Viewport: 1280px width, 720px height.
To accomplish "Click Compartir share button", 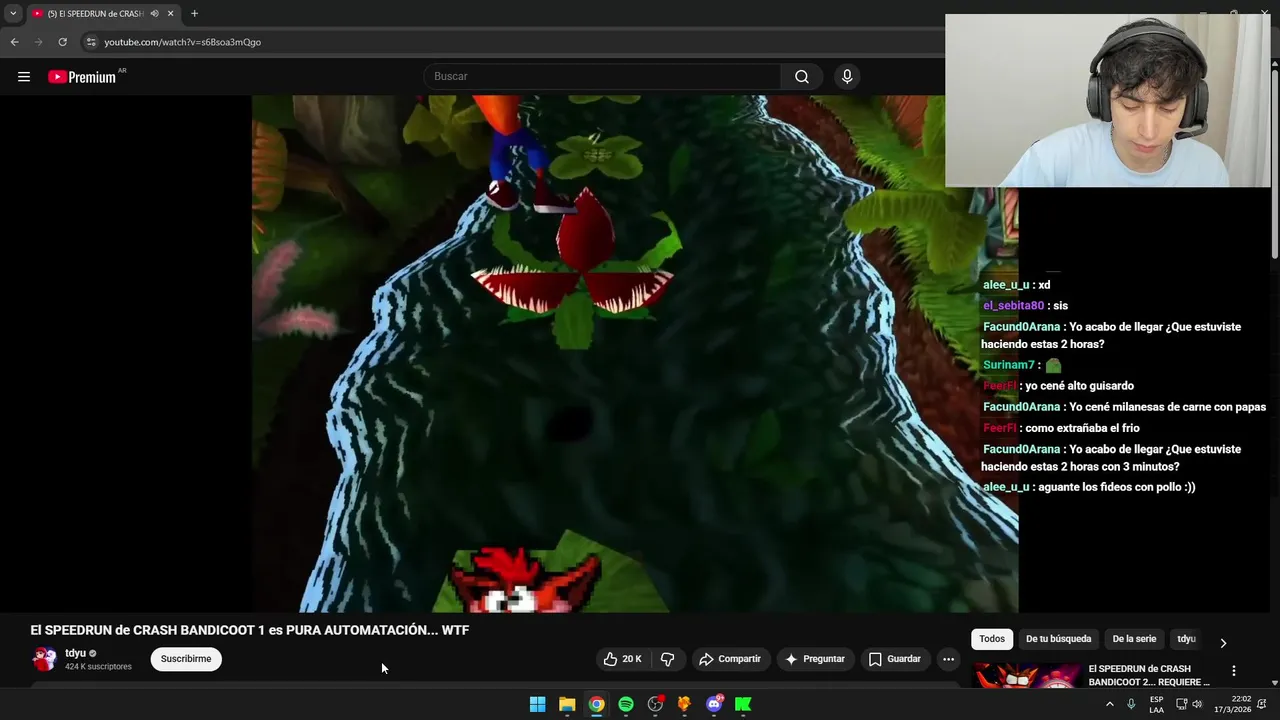I will tap(730, 659).
